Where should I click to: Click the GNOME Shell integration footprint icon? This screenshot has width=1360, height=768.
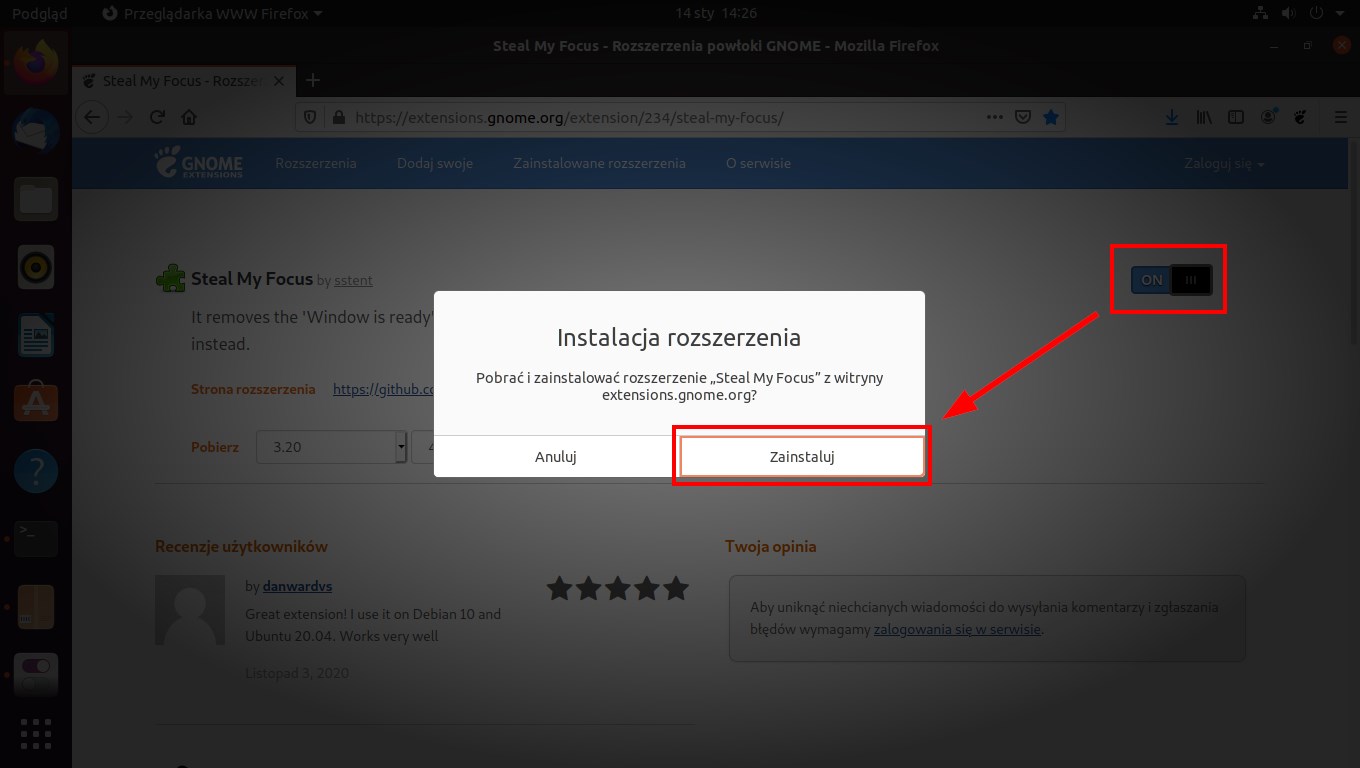(1300, 117)
